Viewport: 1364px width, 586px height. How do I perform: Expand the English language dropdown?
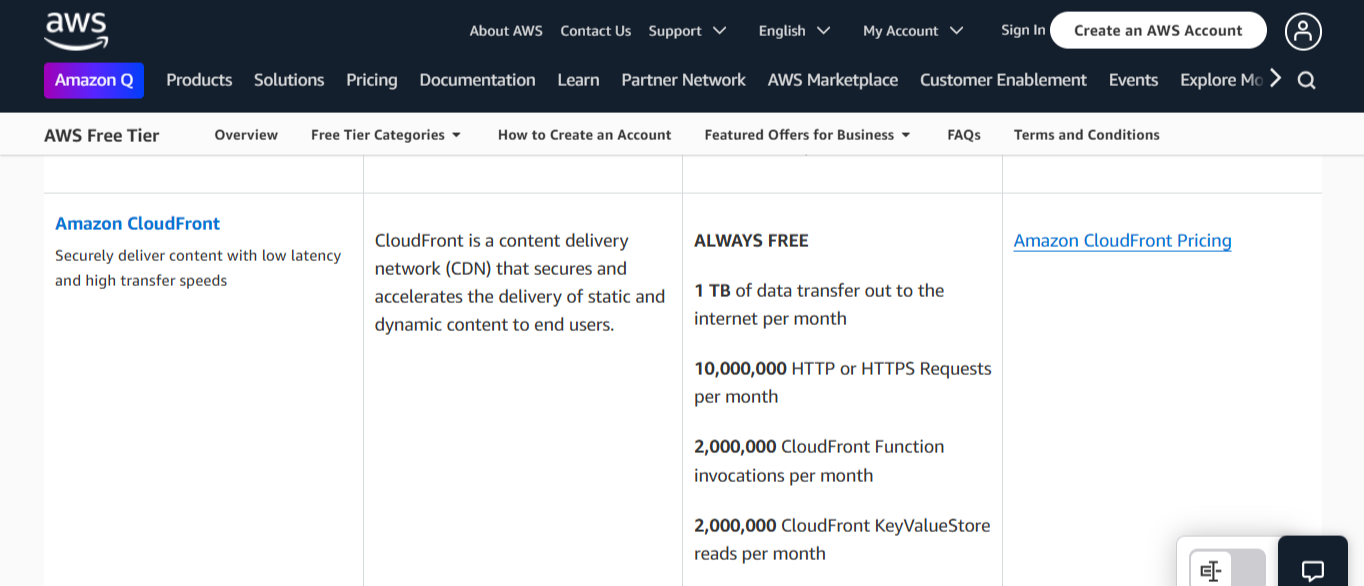point(794,31)
